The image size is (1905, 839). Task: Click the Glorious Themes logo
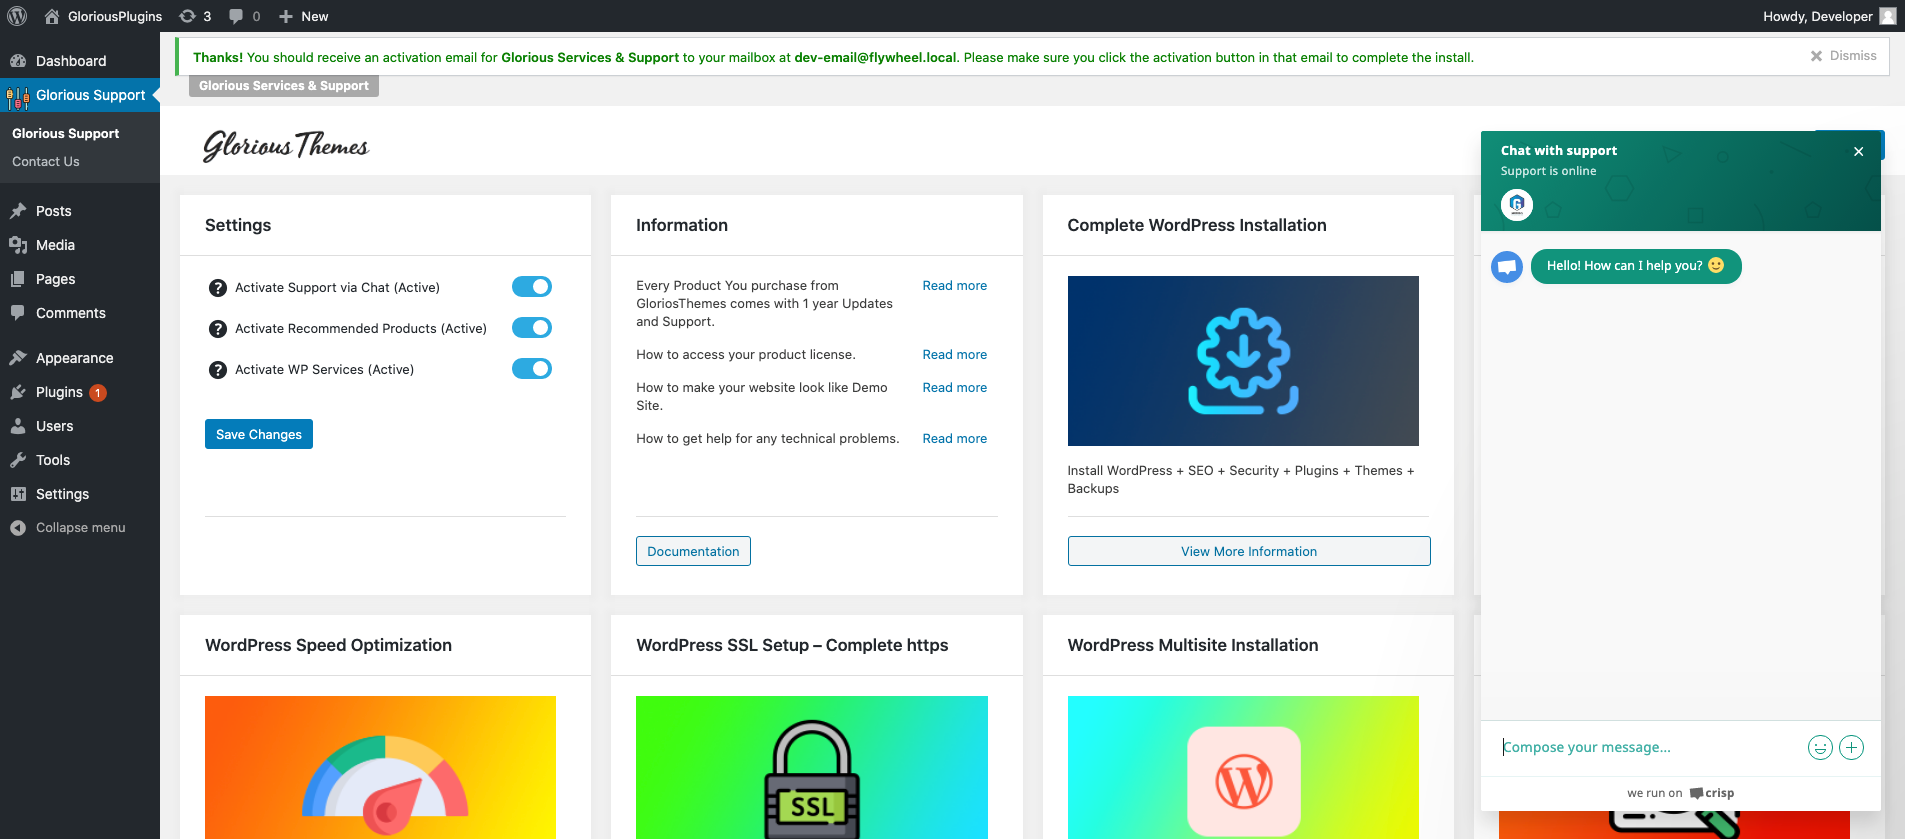pyautogui.click(x=286, y=146)
